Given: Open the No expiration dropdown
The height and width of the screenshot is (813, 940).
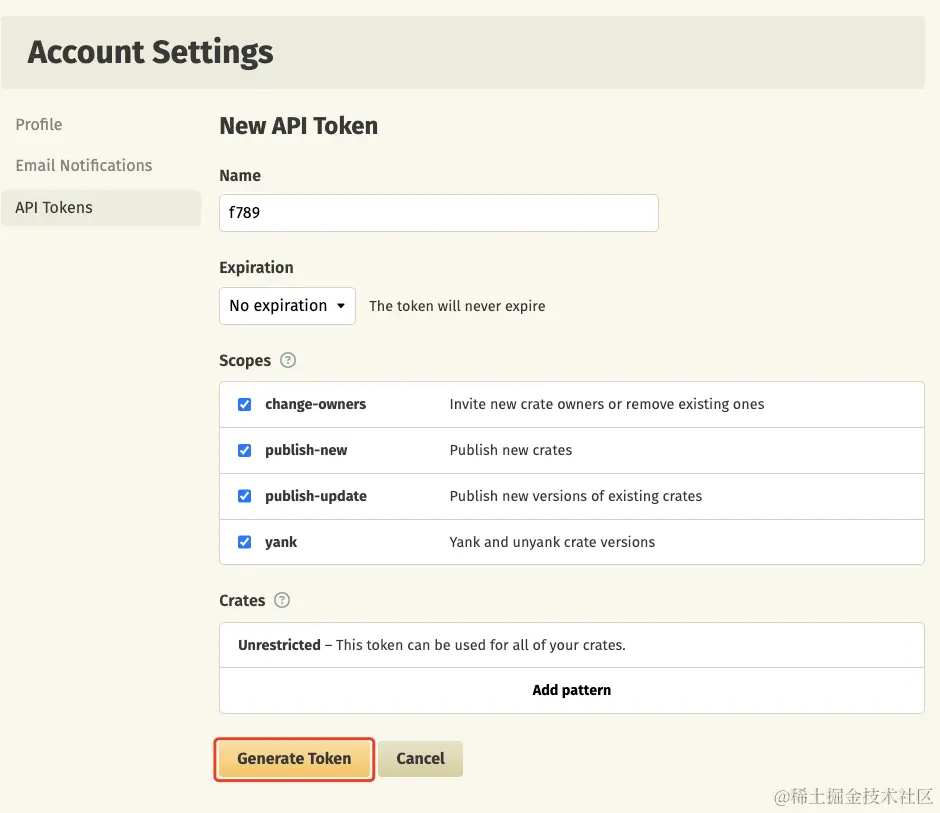Looking at the screenshot, I should click(287, 306).
